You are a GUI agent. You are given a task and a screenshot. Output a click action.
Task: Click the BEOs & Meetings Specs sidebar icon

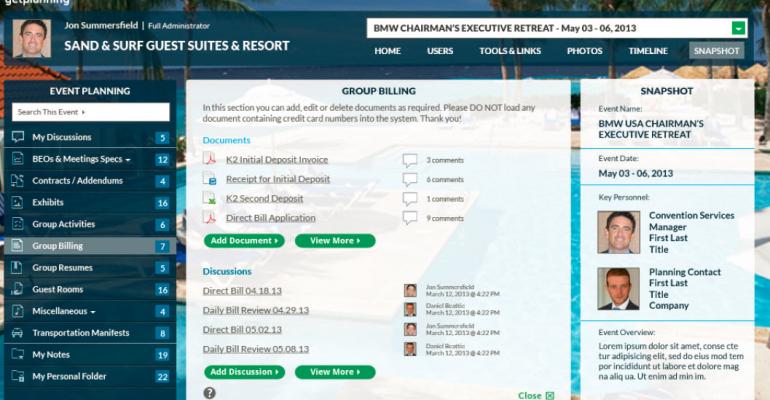18,159
